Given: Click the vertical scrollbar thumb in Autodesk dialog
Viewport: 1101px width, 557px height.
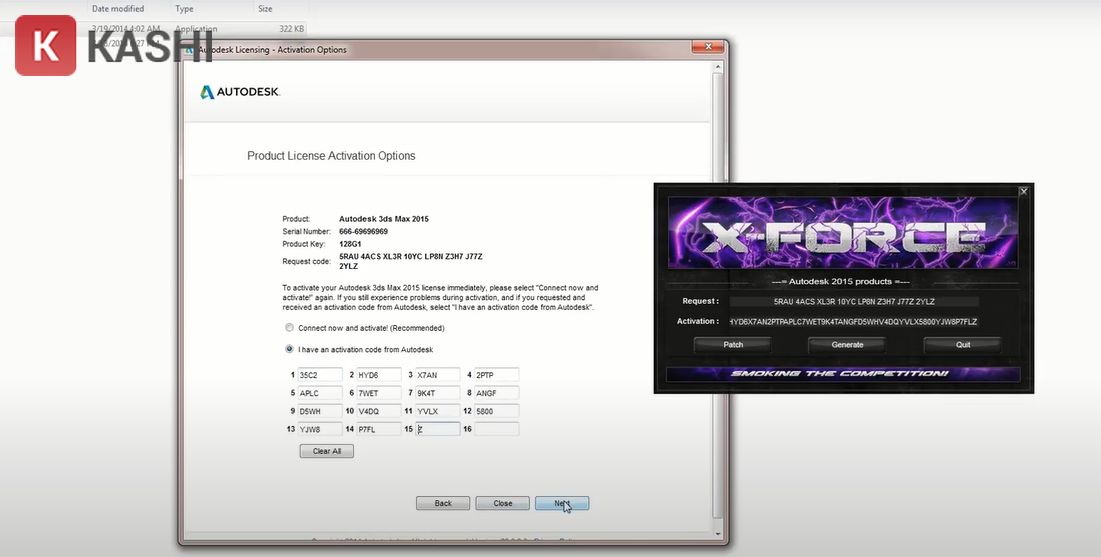Looking at the screenshot, I should point(718,295).
